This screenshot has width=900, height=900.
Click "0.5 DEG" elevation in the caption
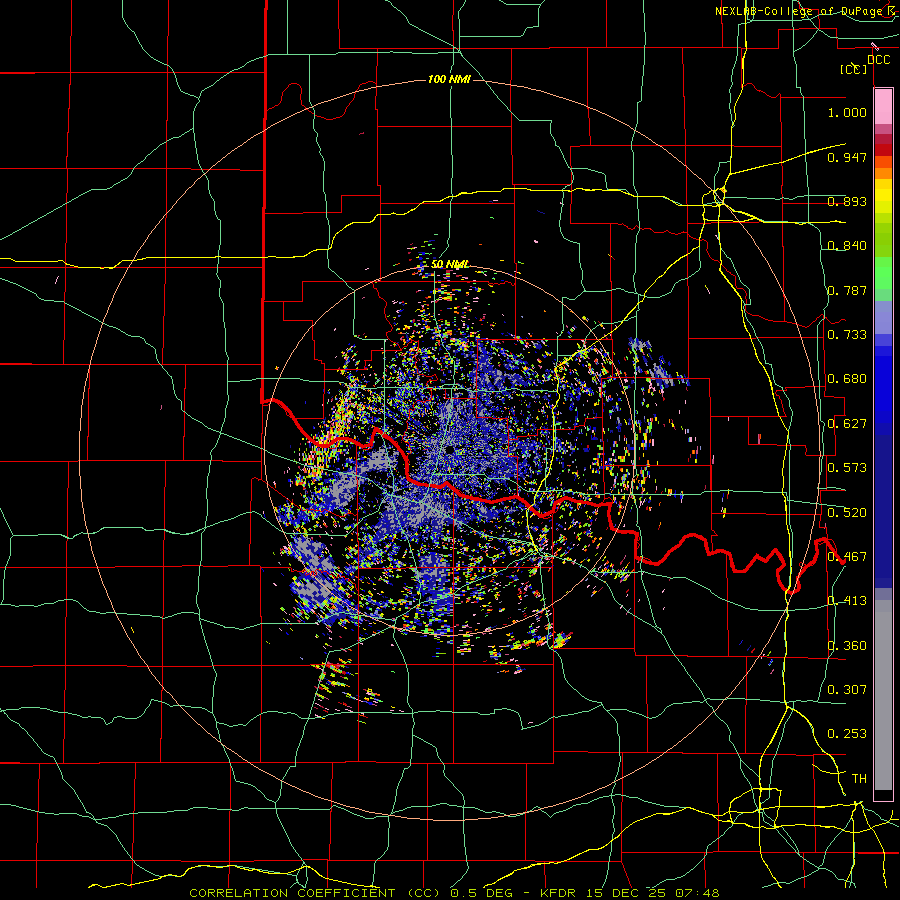pos(482,893)
